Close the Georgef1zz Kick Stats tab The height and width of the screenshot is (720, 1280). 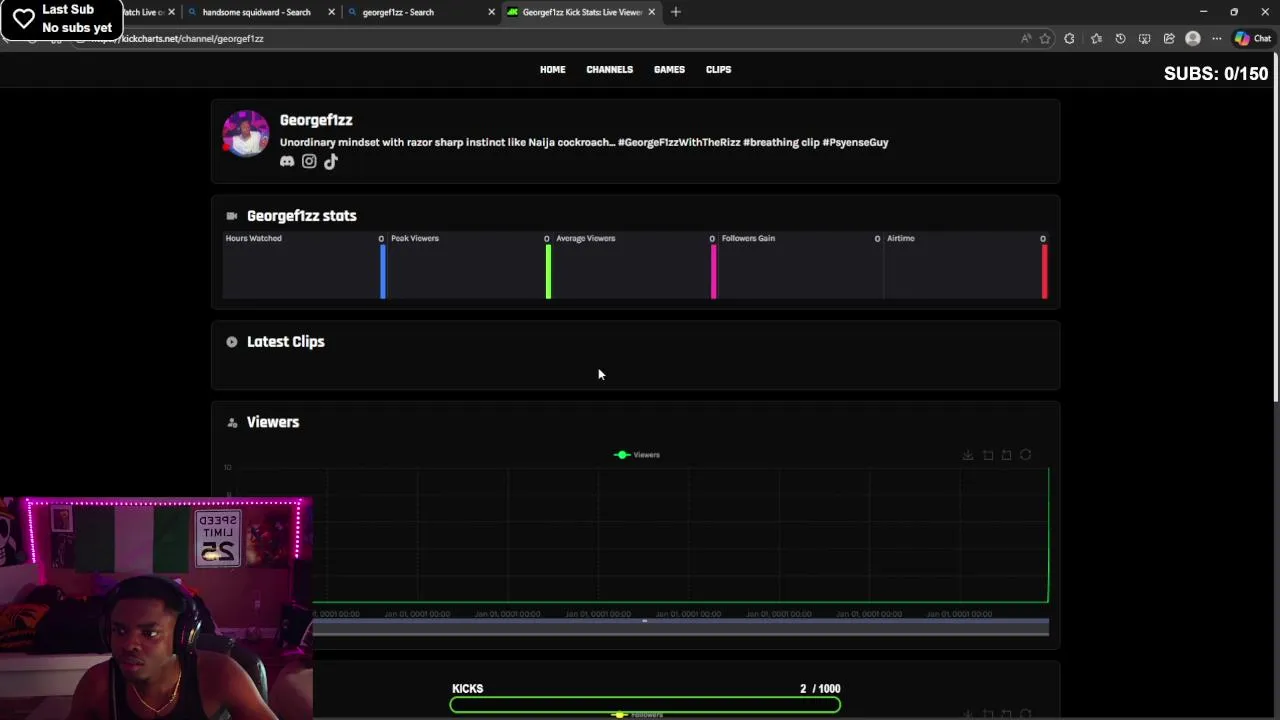point(652,12)
